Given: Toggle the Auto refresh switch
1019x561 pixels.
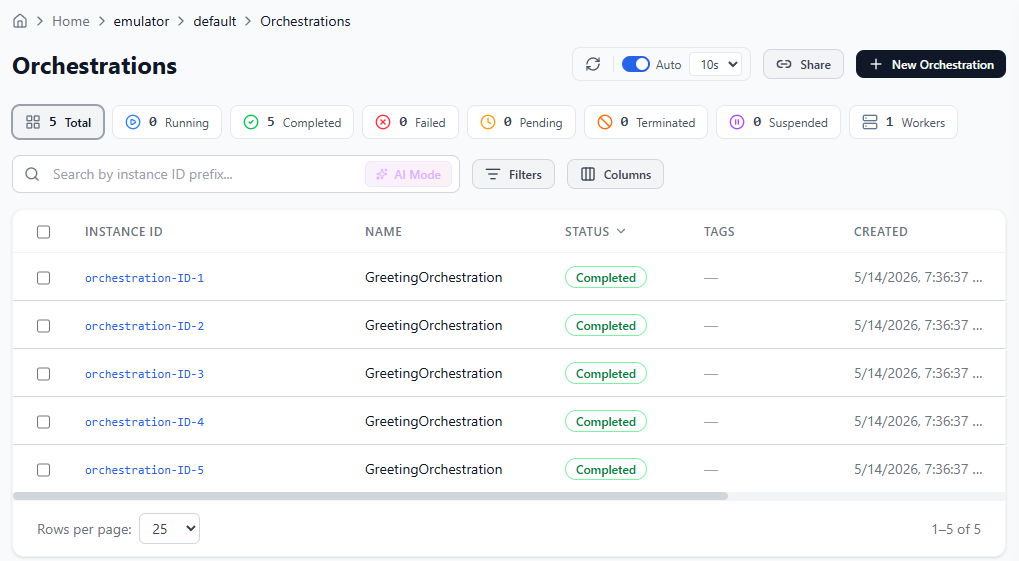Looking at the screenshot, I should pyautogui.click(x=636, y=64).
